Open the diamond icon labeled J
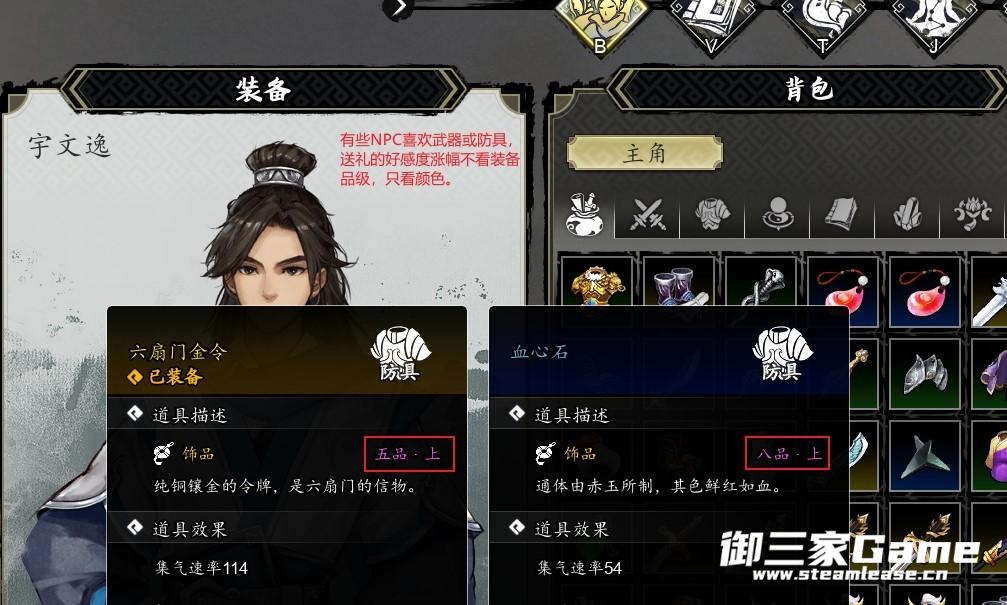The height and width of the screenshot is (605, 1007). [x=934, y=22]
